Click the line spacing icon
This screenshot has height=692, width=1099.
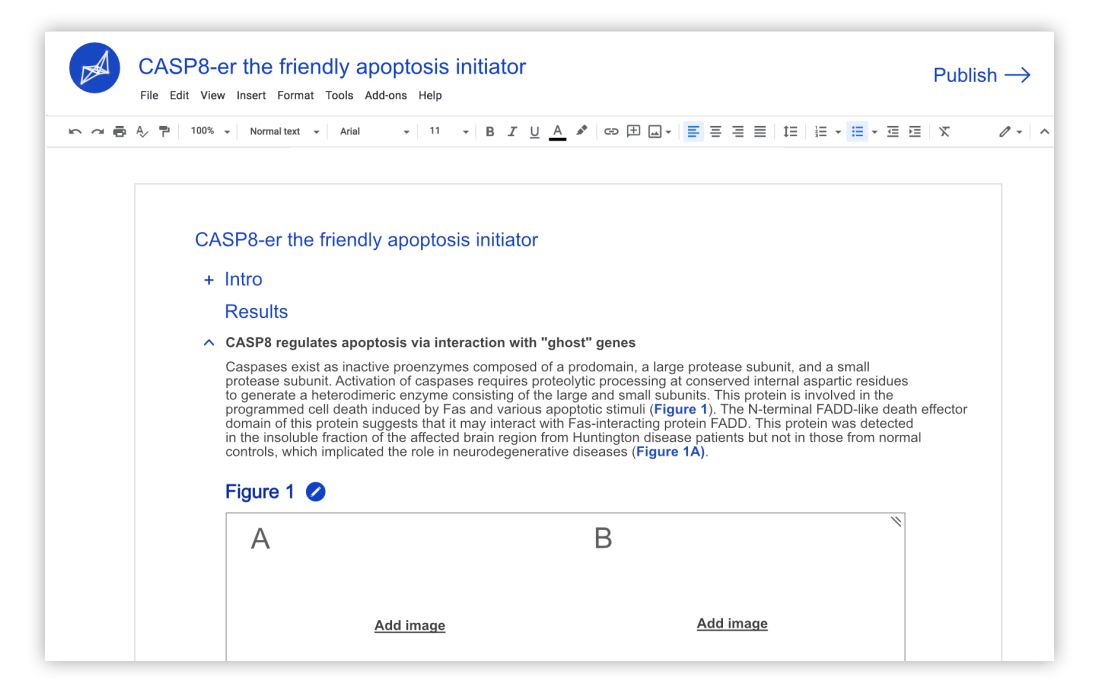[x=790, y=132]
